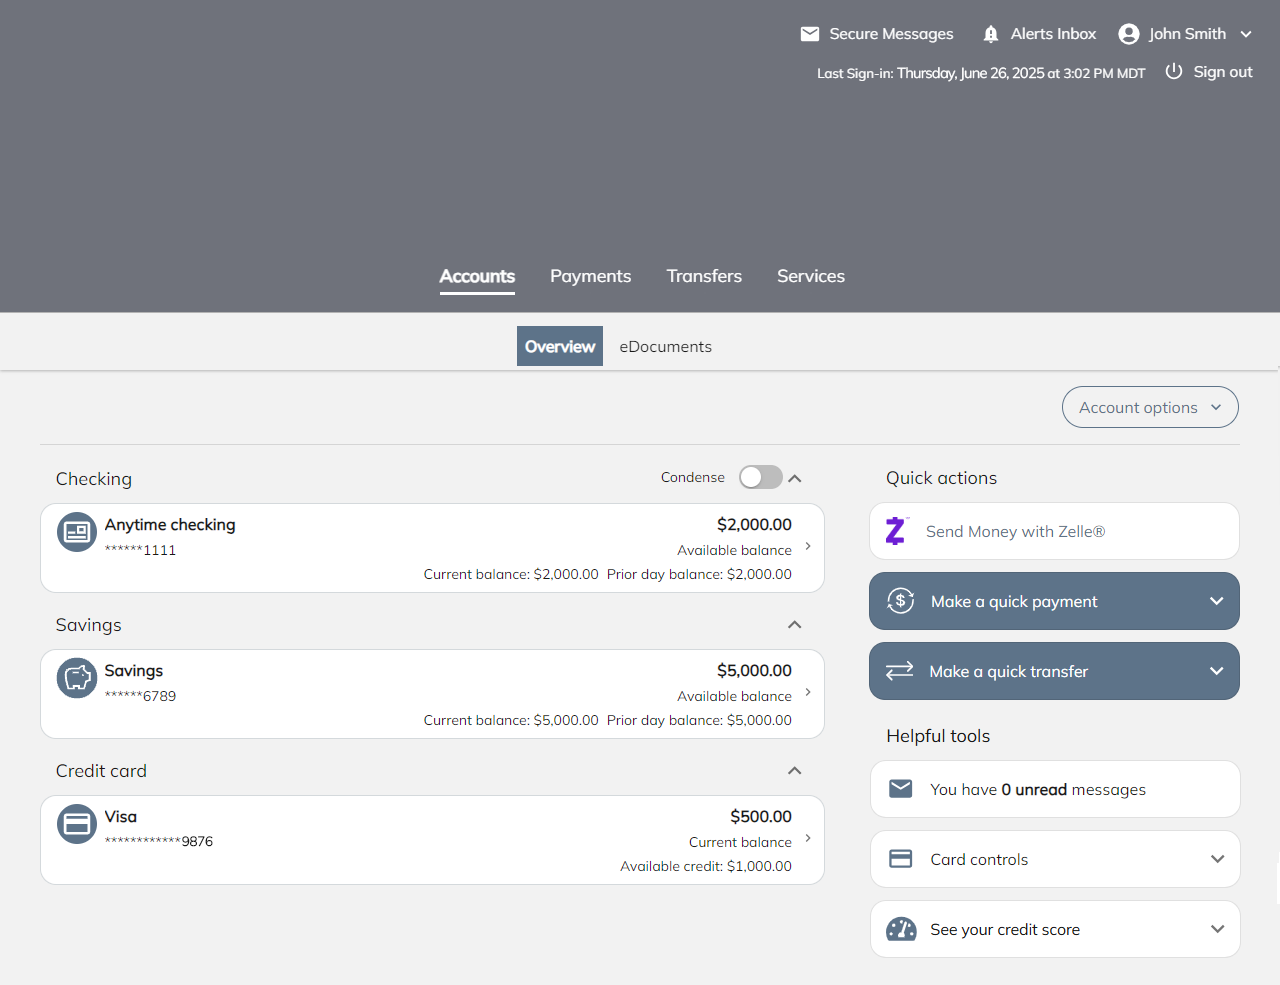Click the Anytime checking account icon
This screenshot has width=1280, height=985.
point(77,532)
